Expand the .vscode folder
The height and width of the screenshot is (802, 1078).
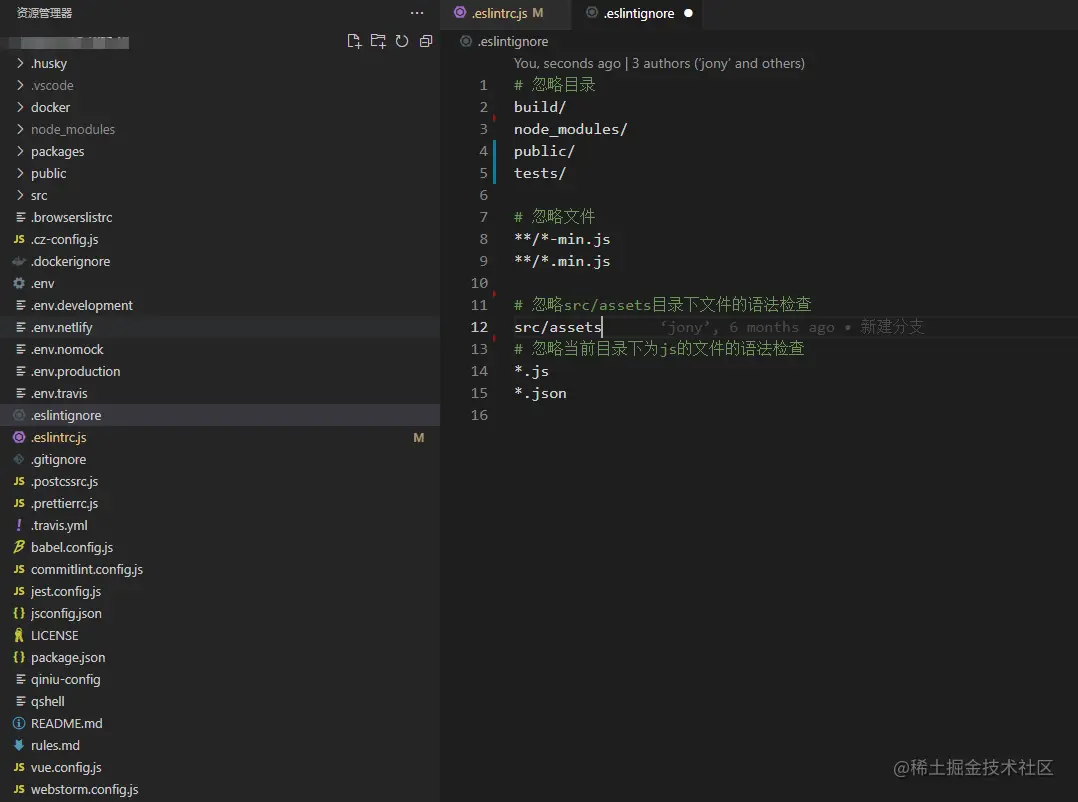(x=20, y=85)
